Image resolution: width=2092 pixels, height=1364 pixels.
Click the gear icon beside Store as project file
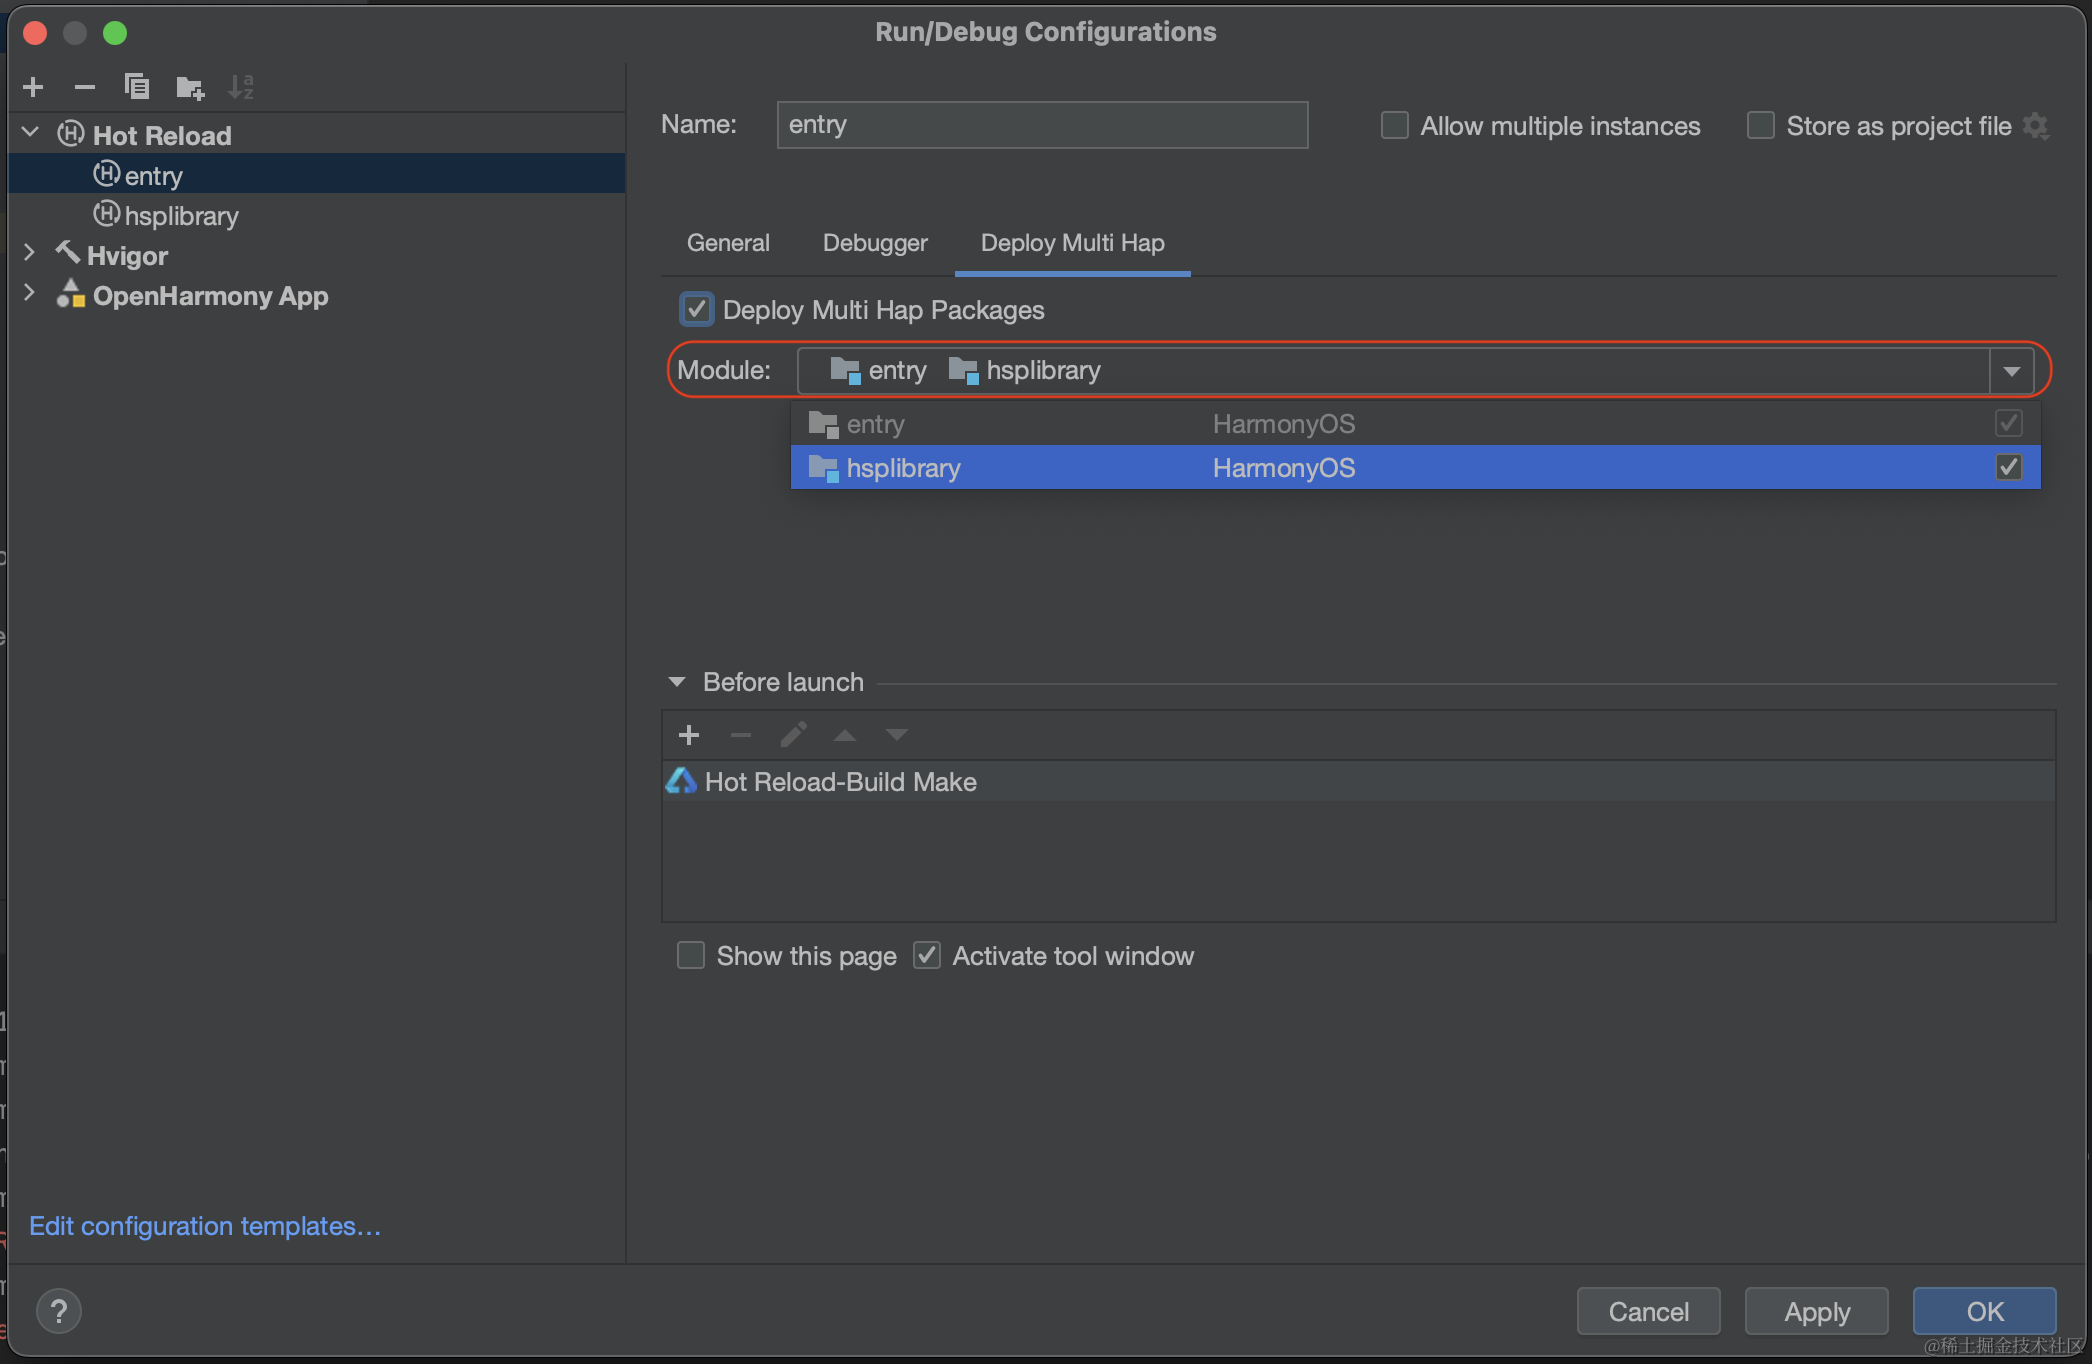tap(2036, 126)
